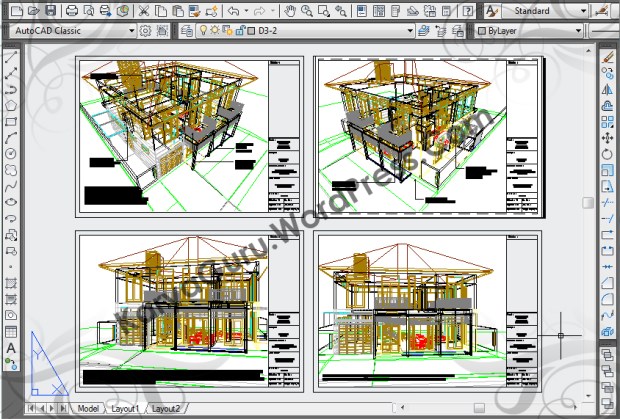620x419 pixels.
Task: Open Layer Properties Manager icon
Action: 188,30
